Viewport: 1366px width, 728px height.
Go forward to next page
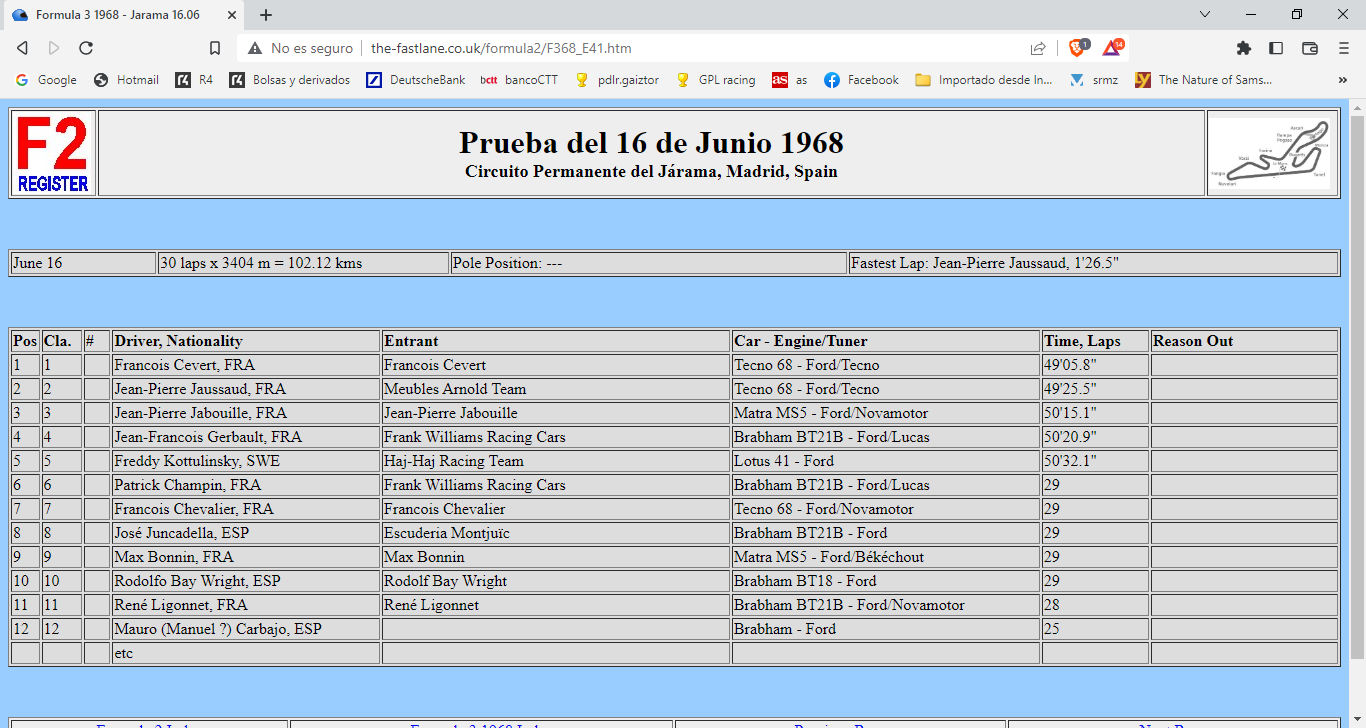pyautogui.click(x=54, y=48)
